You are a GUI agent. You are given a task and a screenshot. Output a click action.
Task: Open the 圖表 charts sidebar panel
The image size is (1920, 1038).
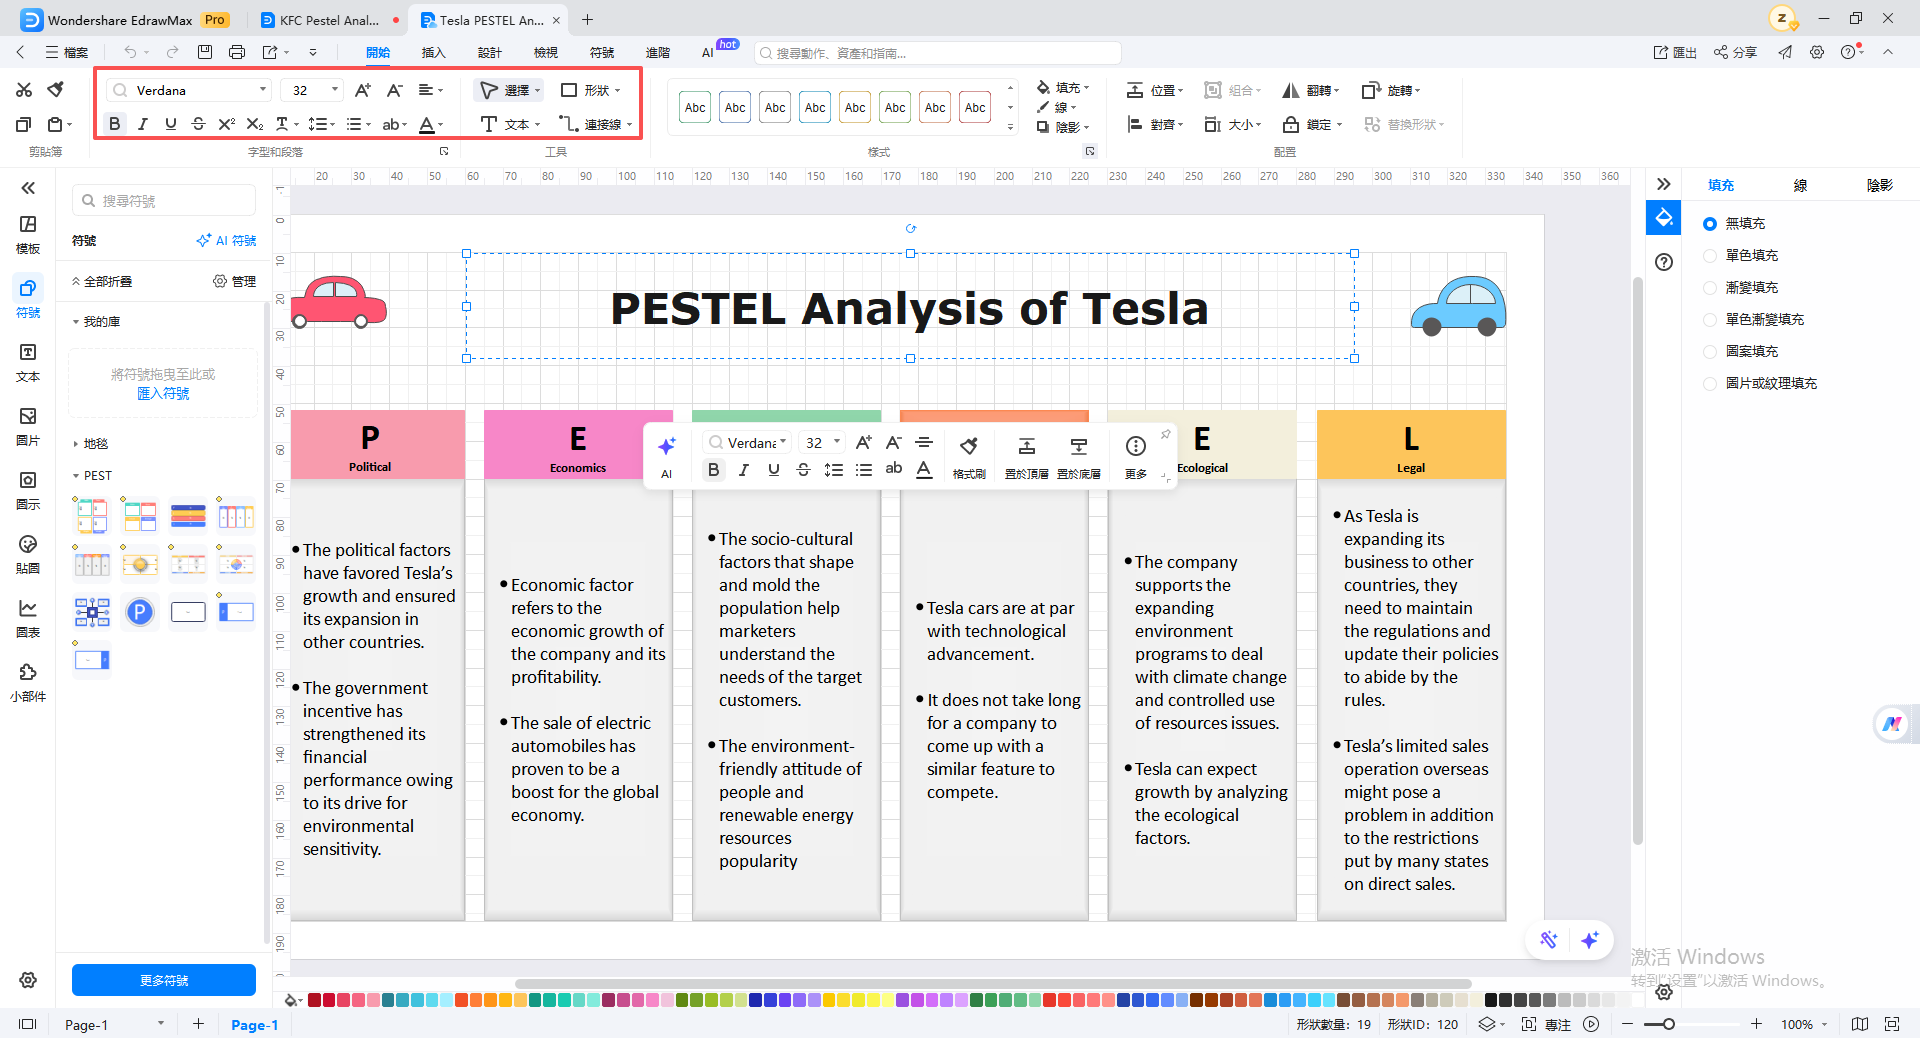click(x=28, y=618)
